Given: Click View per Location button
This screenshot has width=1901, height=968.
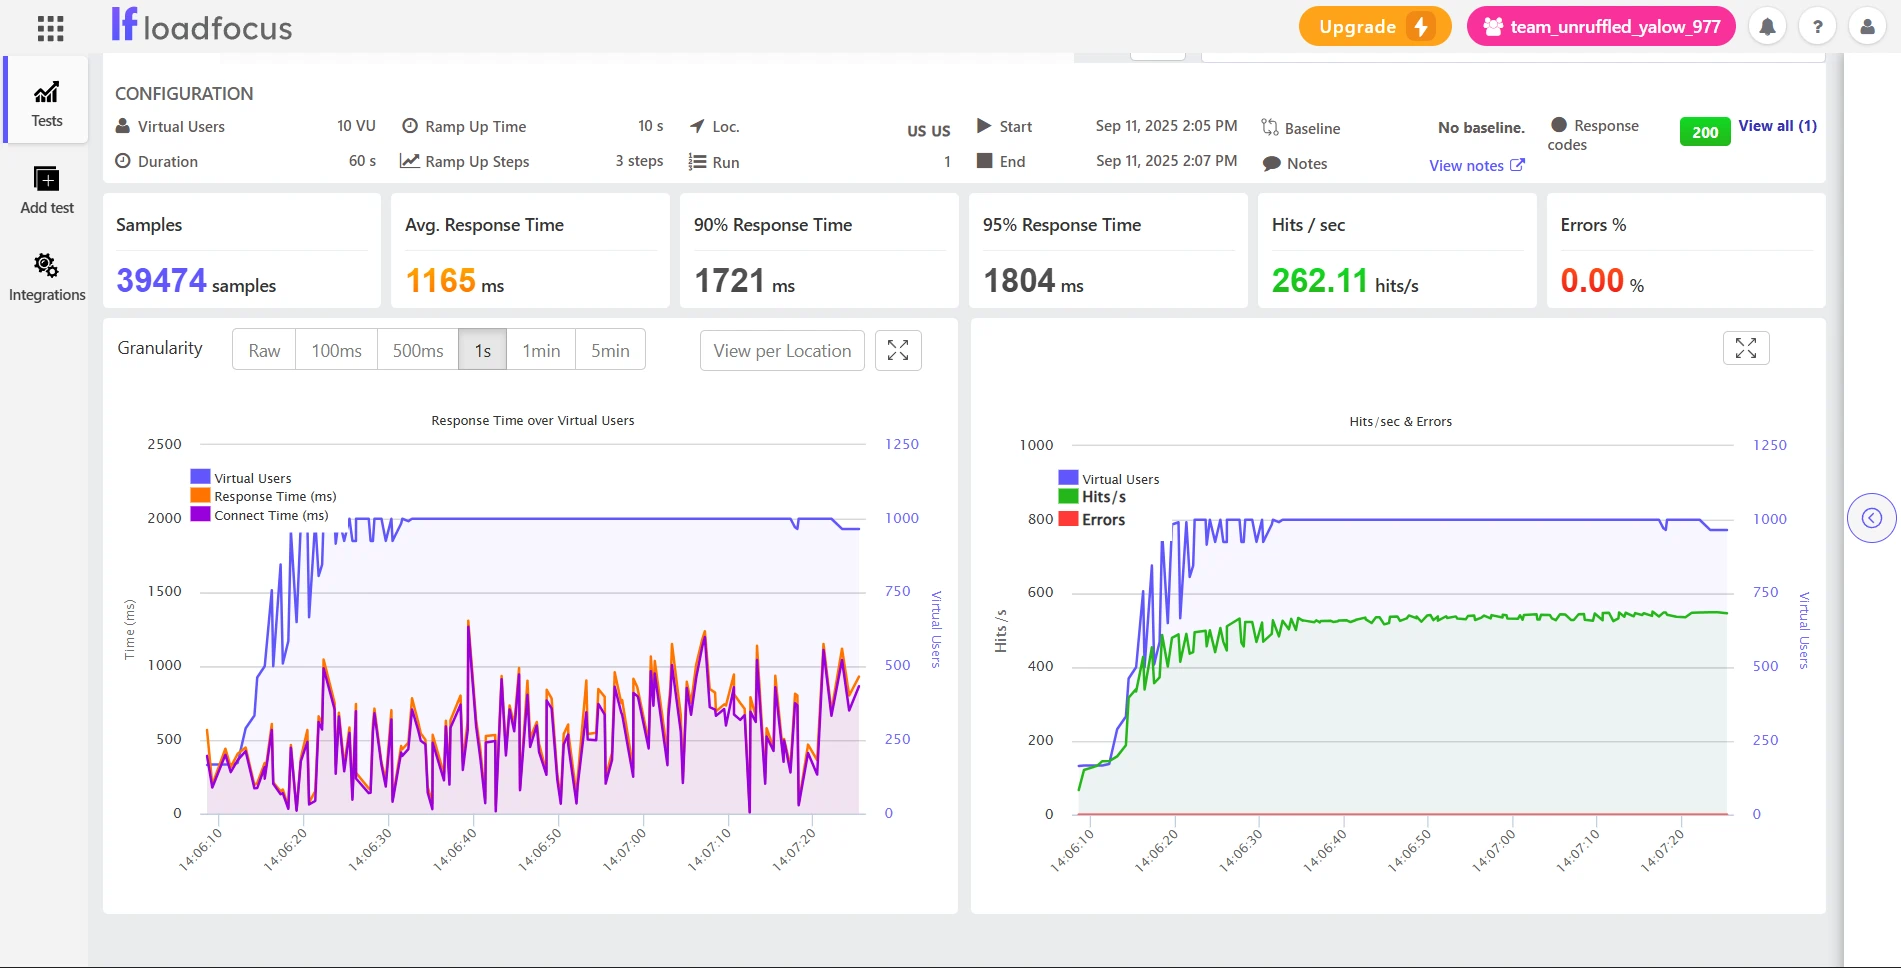Looking at the screenshot, I should [x=782, y=351].
